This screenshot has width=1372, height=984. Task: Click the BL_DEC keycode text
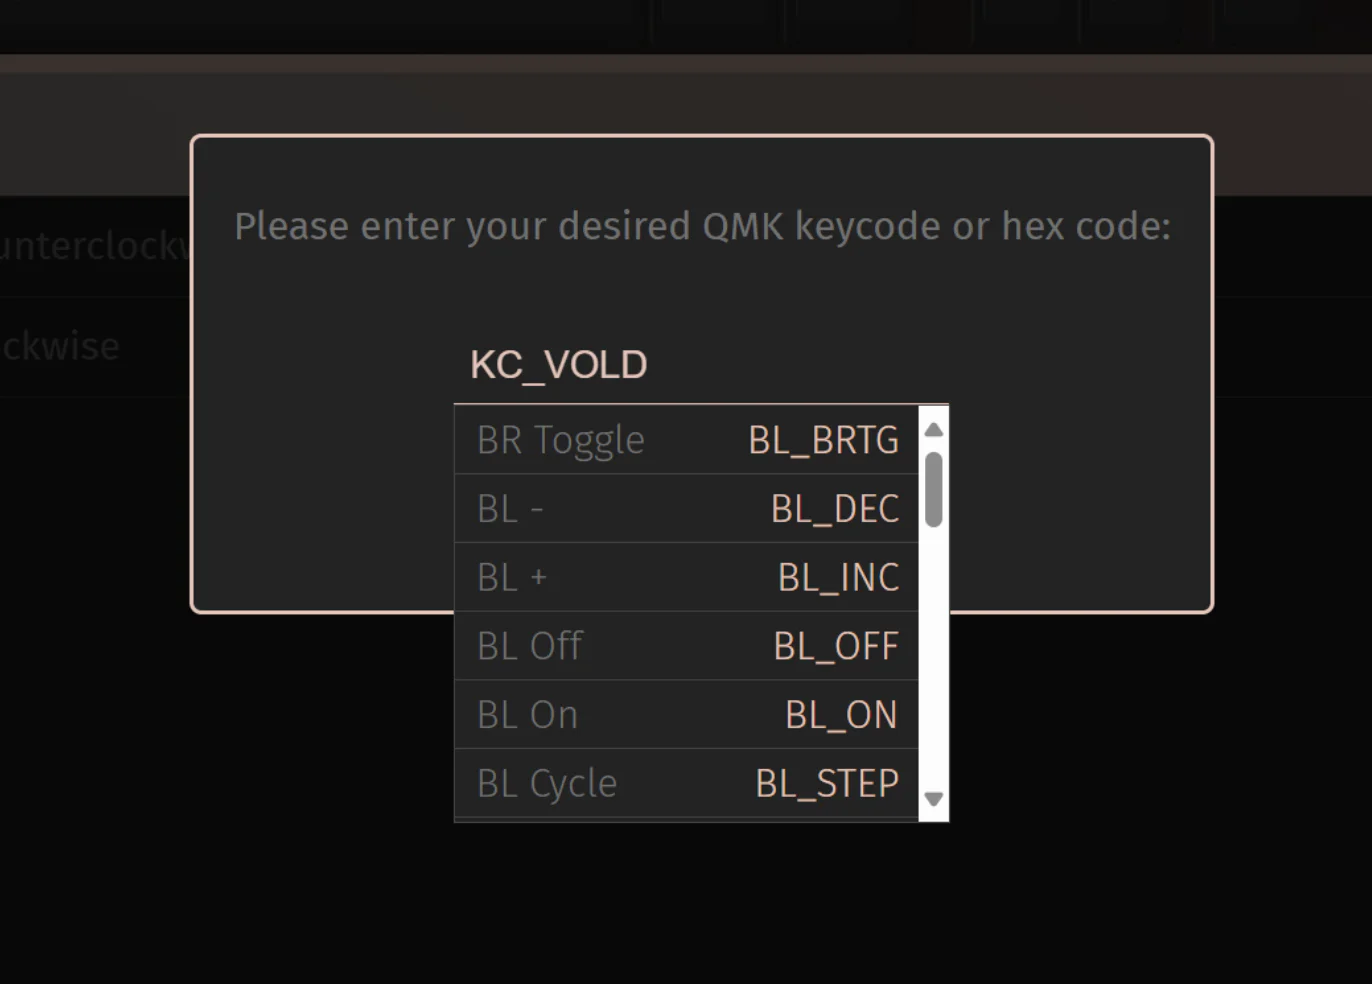click(x=835, y=509)
